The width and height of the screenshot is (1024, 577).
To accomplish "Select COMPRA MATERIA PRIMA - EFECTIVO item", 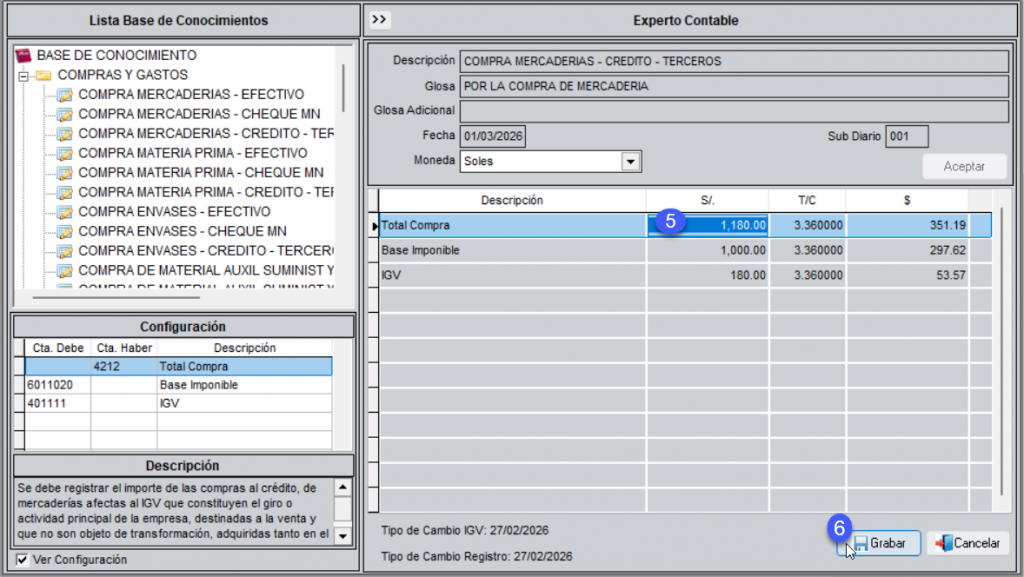I will [x=193, y=153].
